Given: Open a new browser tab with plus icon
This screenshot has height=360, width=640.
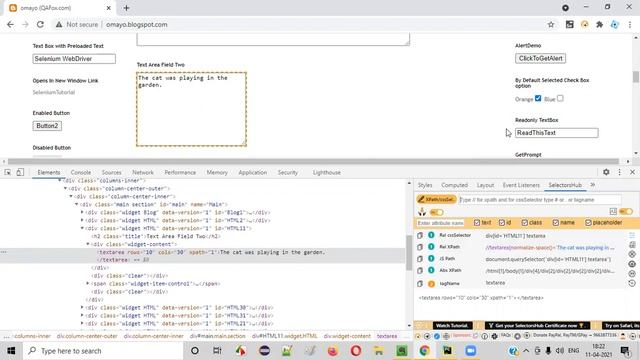Looking at the screenshot, I should pos(126,8).
